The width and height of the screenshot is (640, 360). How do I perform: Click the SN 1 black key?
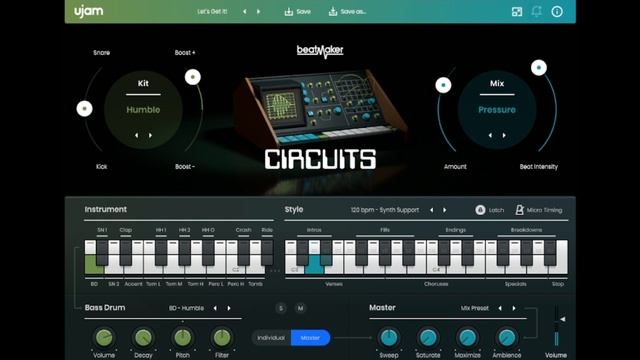tap(102, 252)
